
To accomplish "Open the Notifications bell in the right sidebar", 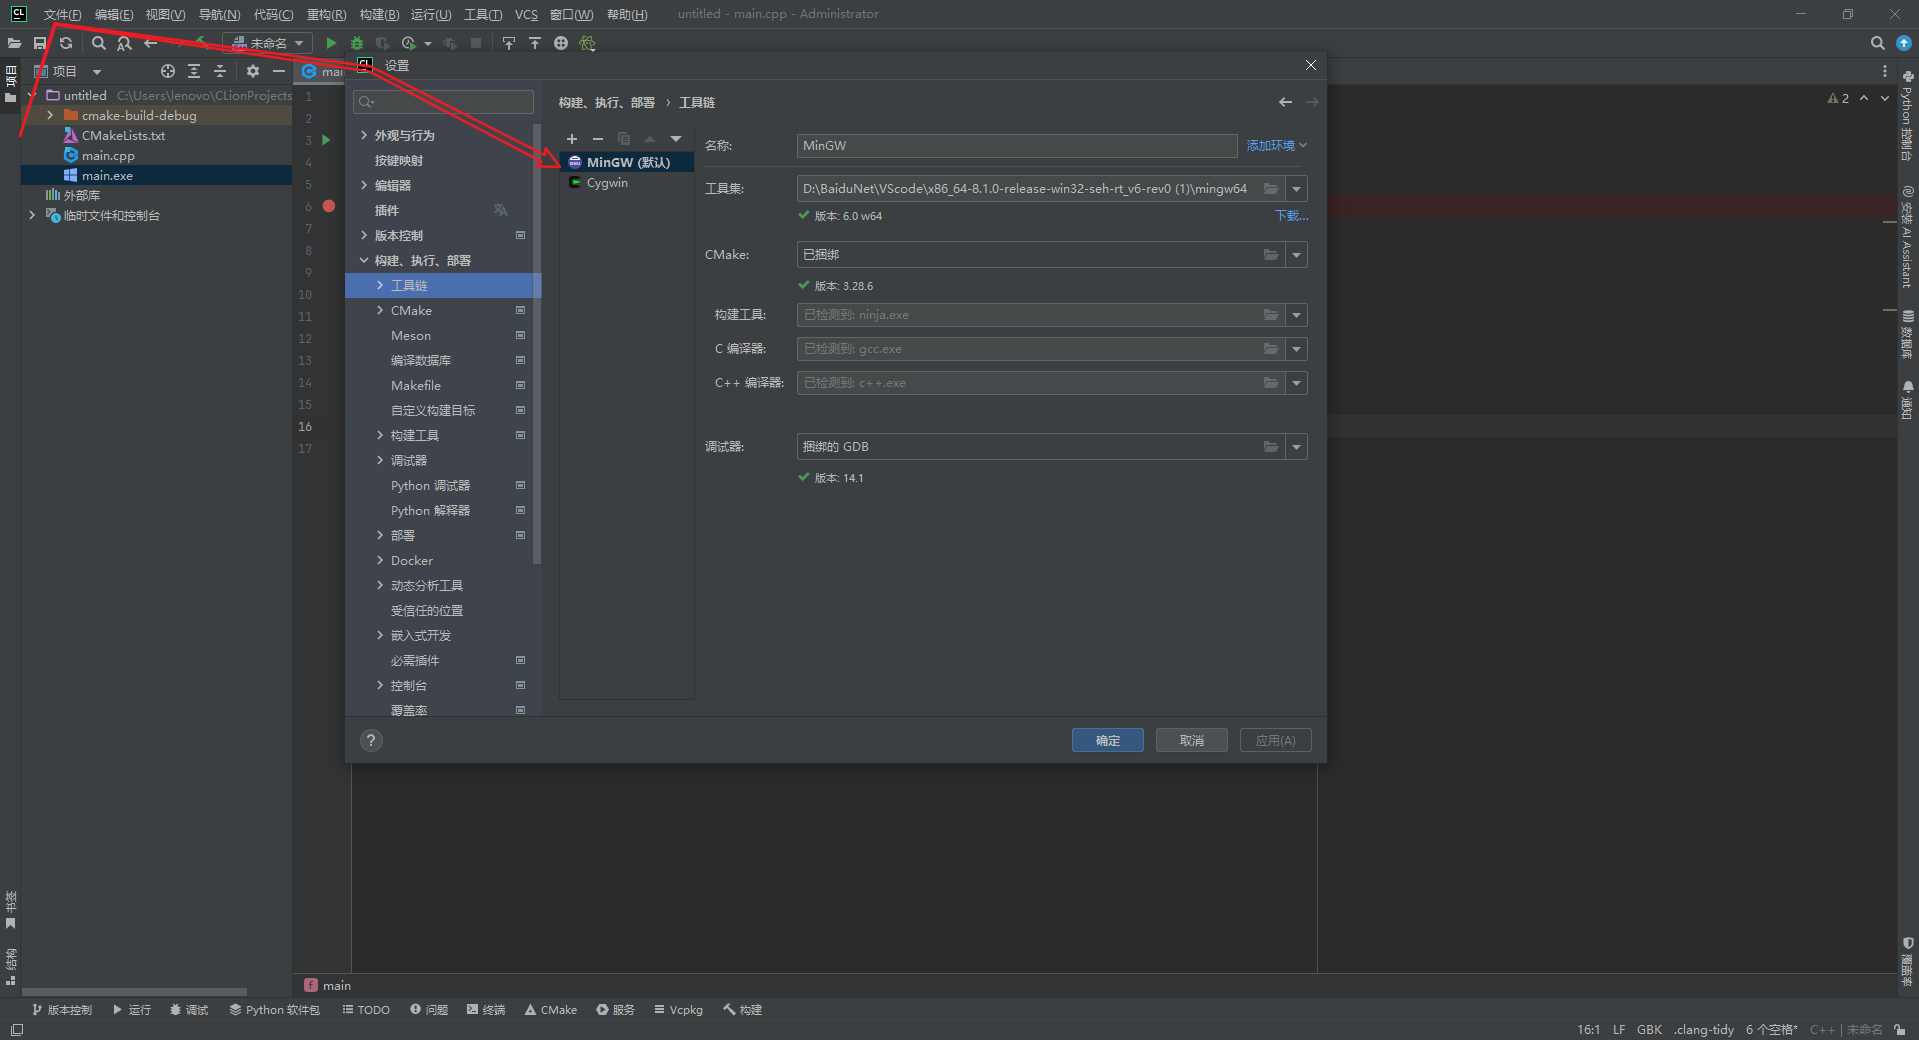I will [1908, 387].
